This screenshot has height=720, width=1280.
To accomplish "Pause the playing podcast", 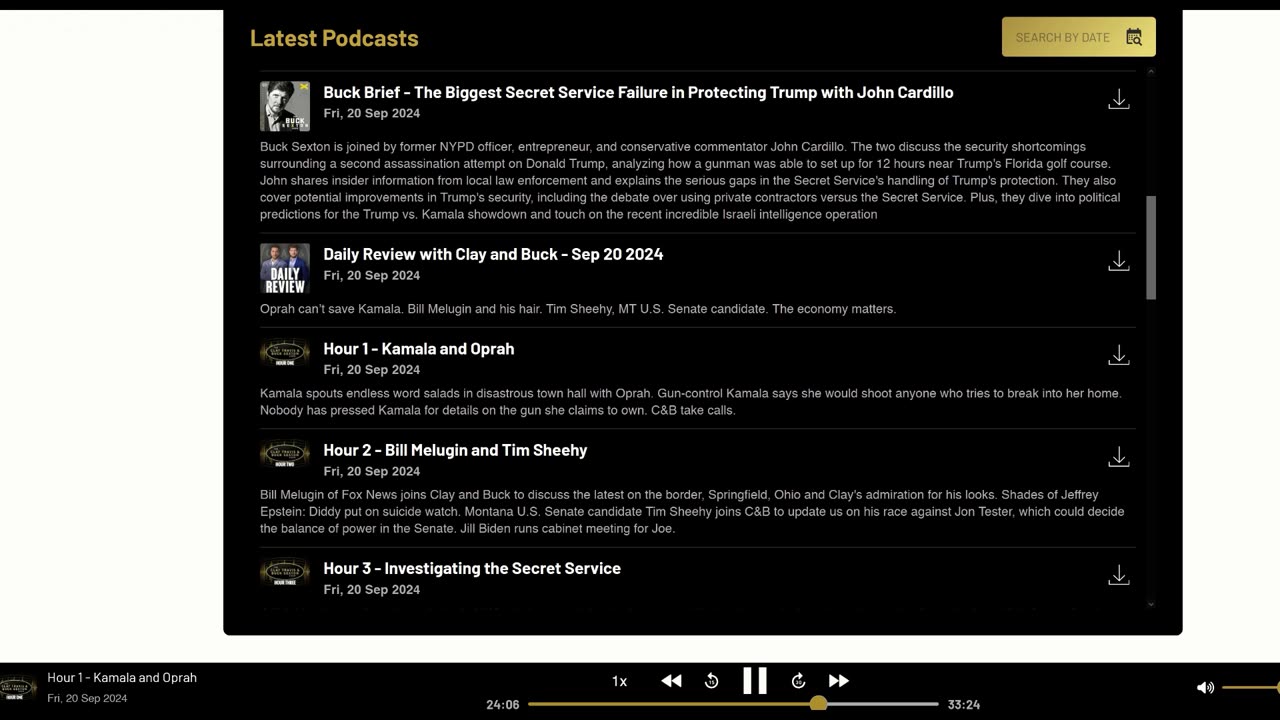I will tap(755, 681).
